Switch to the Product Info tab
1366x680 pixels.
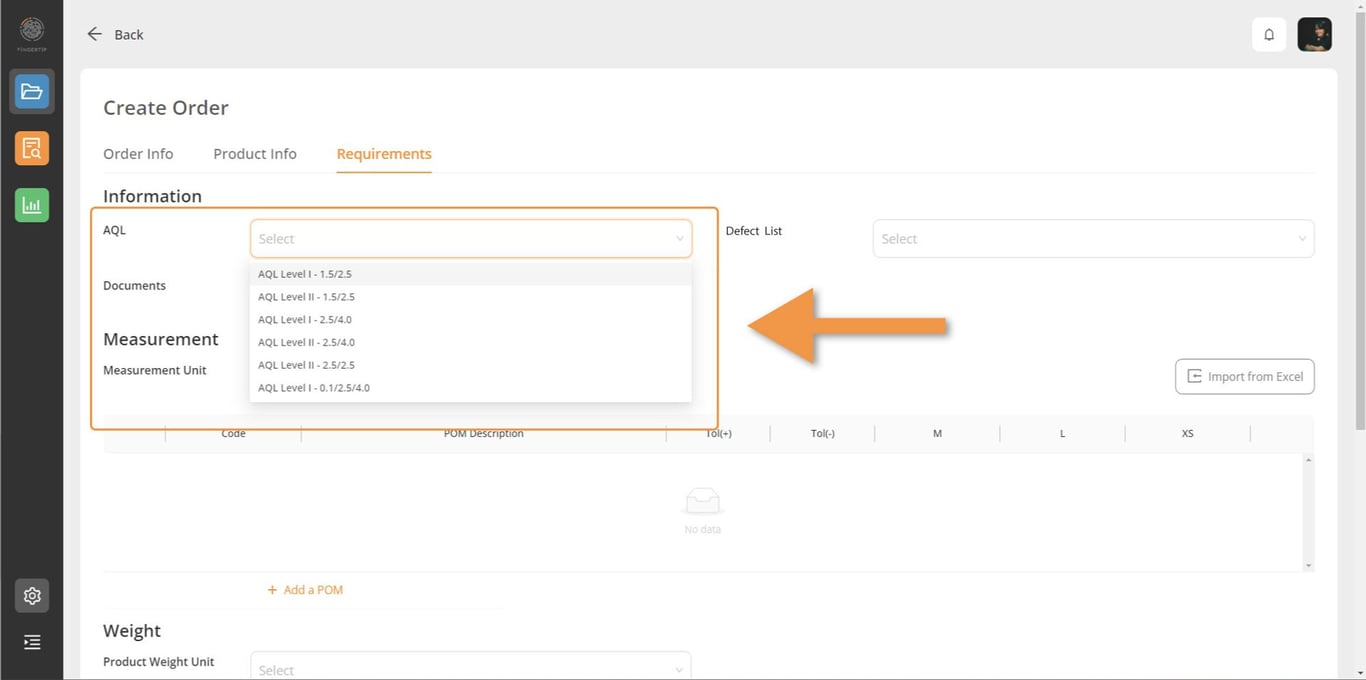255,154
